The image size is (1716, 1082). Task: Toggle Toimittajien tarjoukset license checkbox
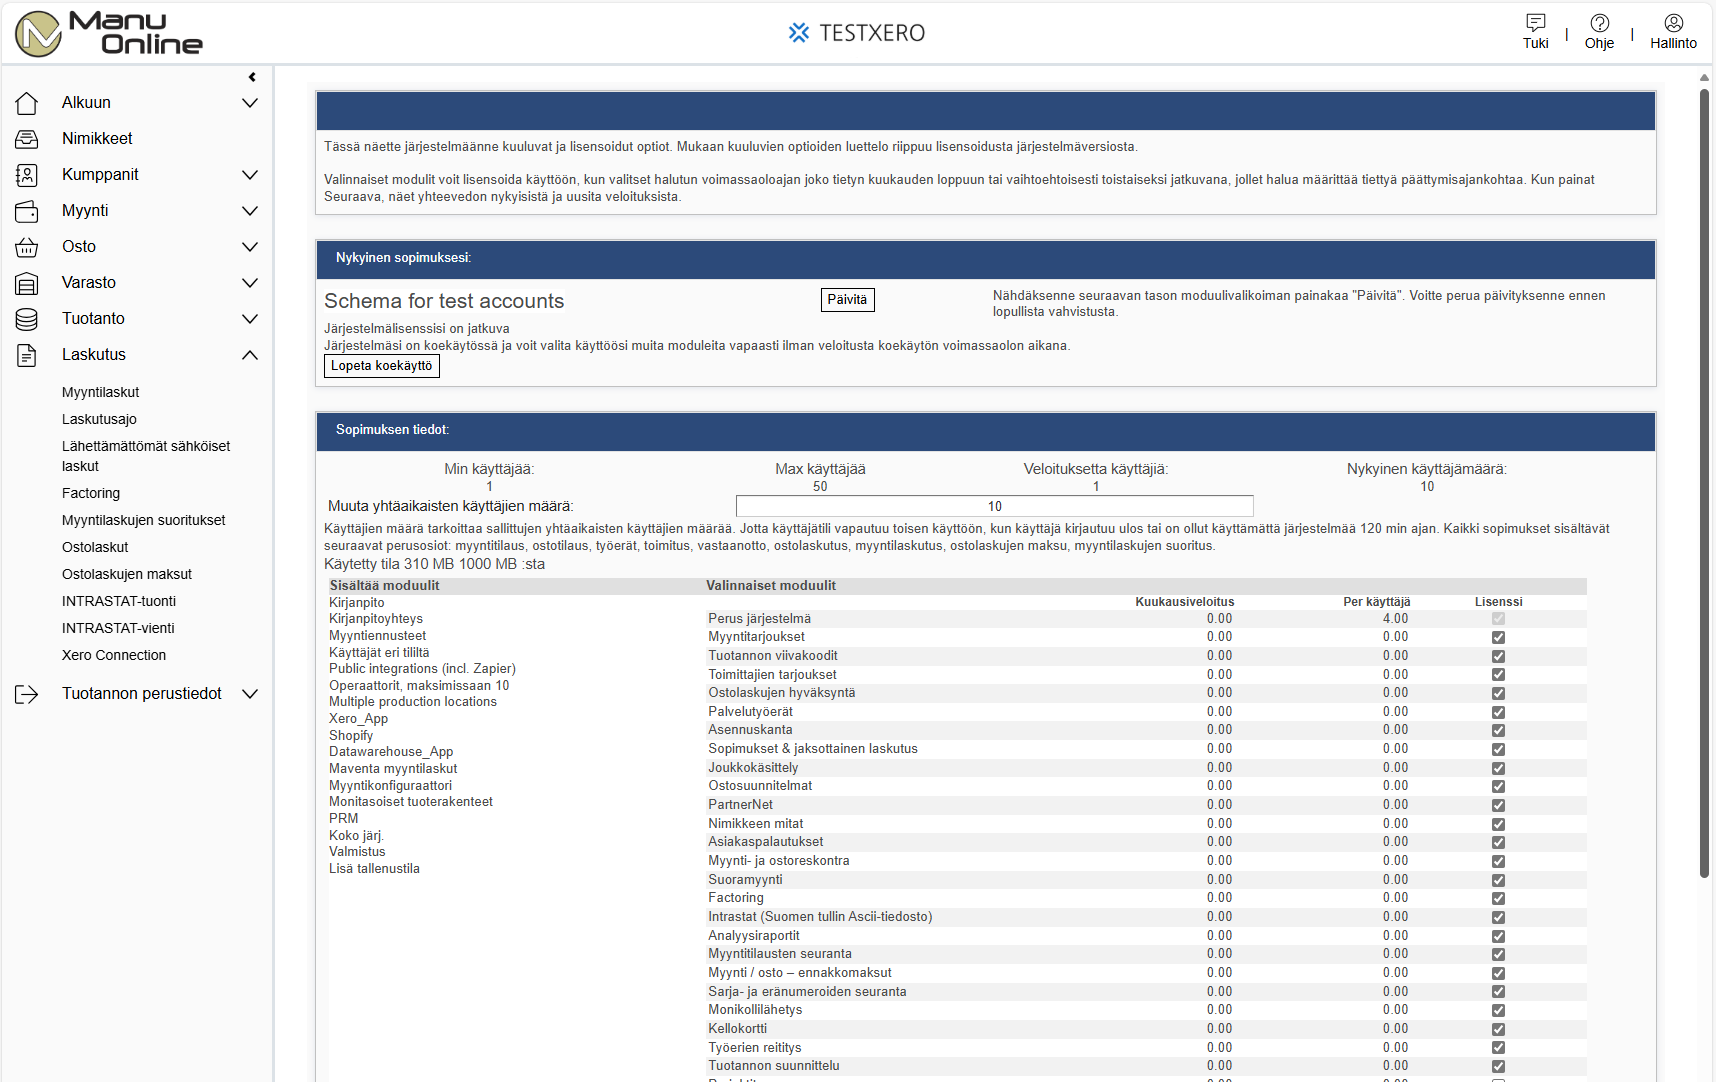click(1498, 675)
